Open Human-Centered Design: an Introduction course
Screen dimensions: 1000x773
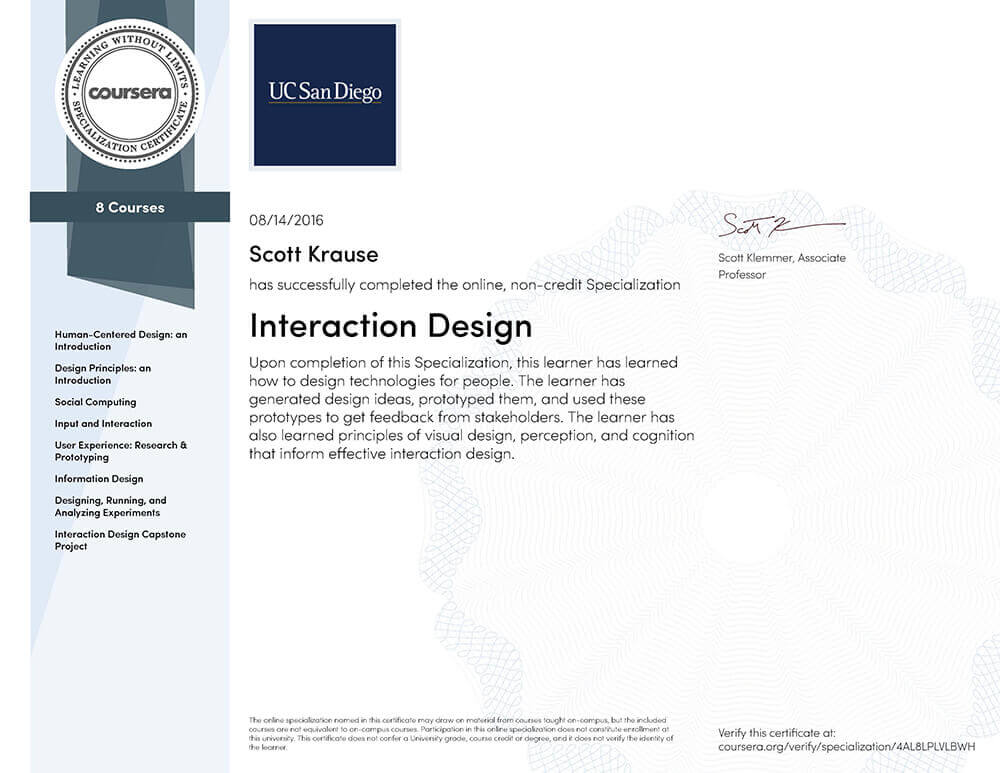point(121,341)
